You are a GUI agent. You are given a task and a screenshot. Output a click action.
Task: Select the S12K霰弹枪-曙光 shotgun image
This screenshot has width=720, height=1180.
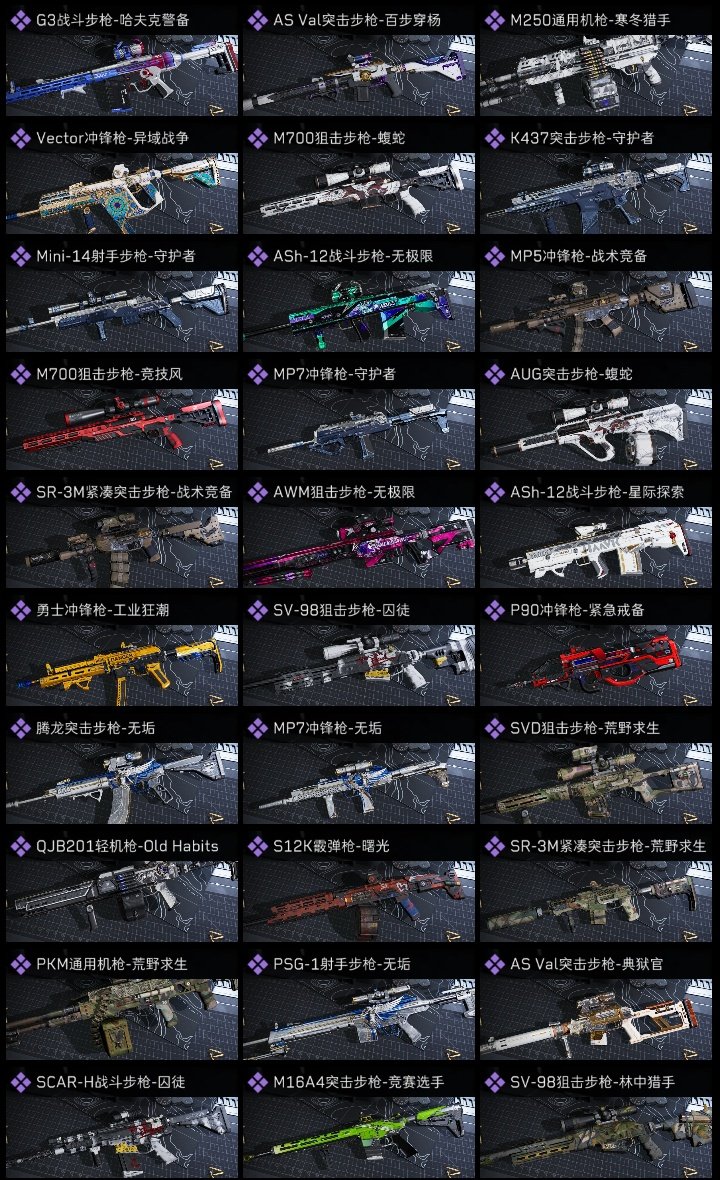pos(359,902)
